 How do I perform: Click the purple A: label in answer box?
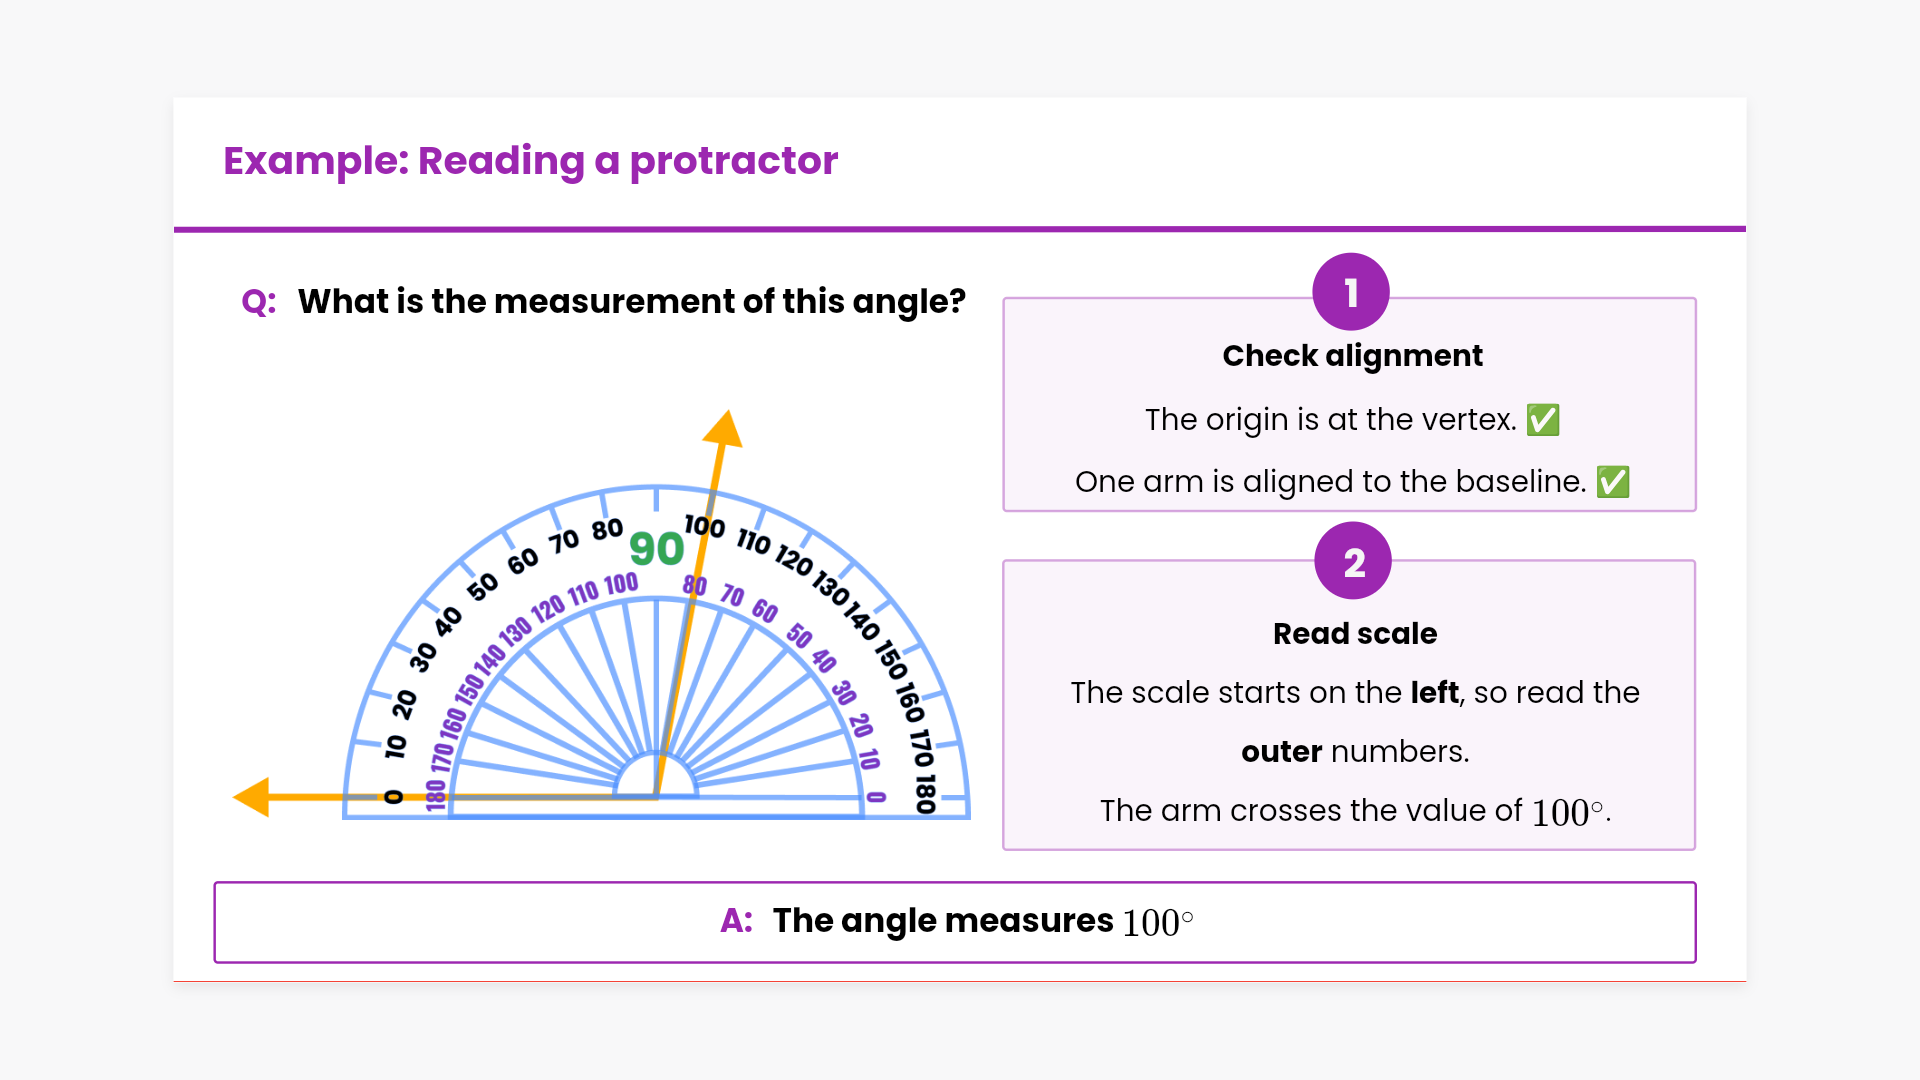pos(737,921)
